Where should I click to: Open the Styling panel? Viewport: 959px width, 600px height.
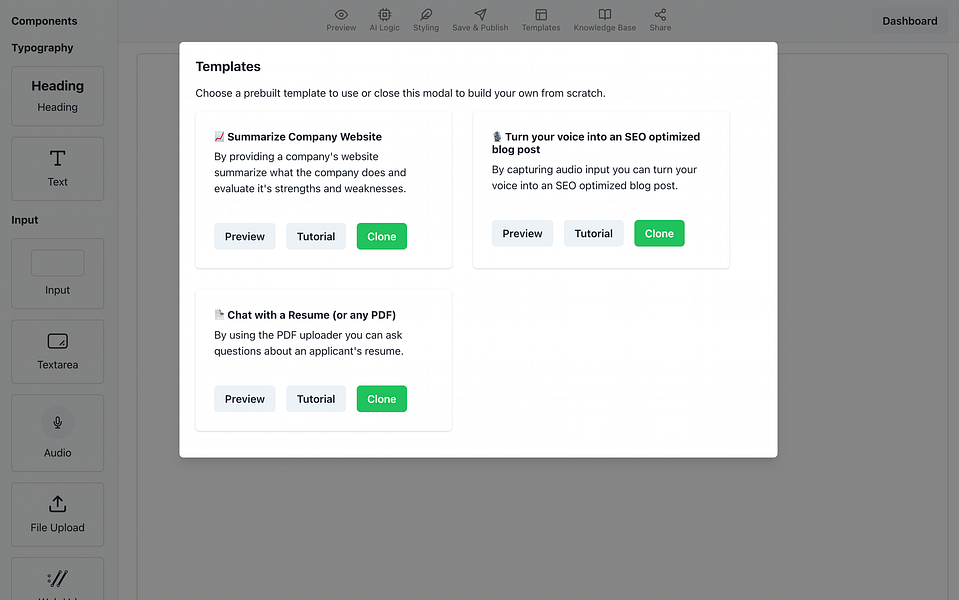[426, 20]
